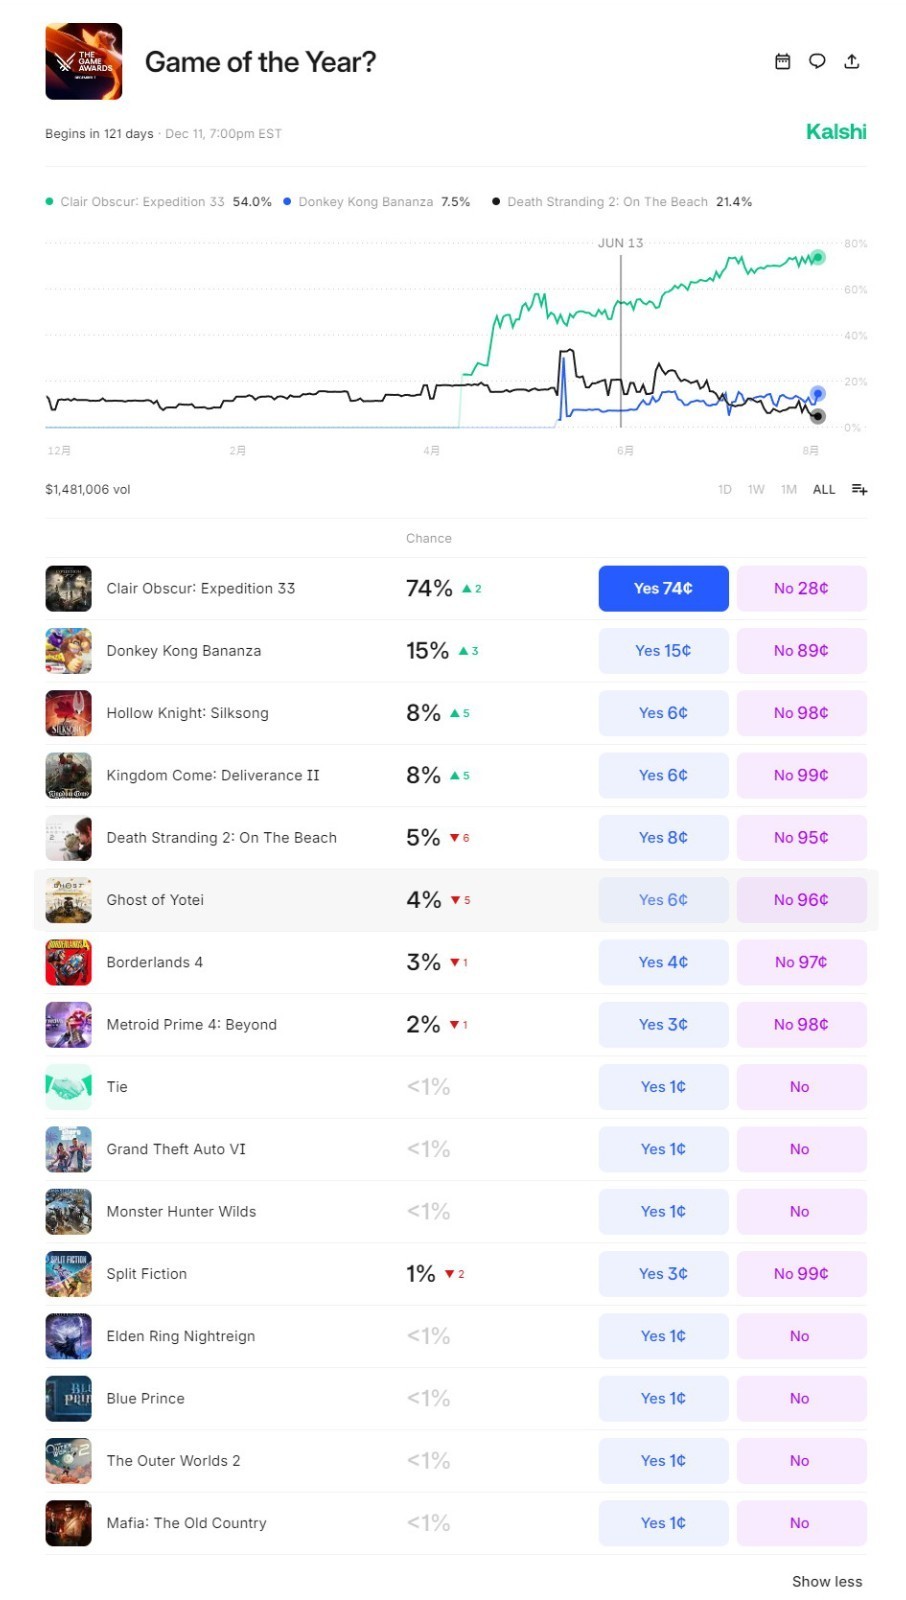Switch chart range to 1M
Viewport: 906px width, 1600px height.
click(789, 490)
